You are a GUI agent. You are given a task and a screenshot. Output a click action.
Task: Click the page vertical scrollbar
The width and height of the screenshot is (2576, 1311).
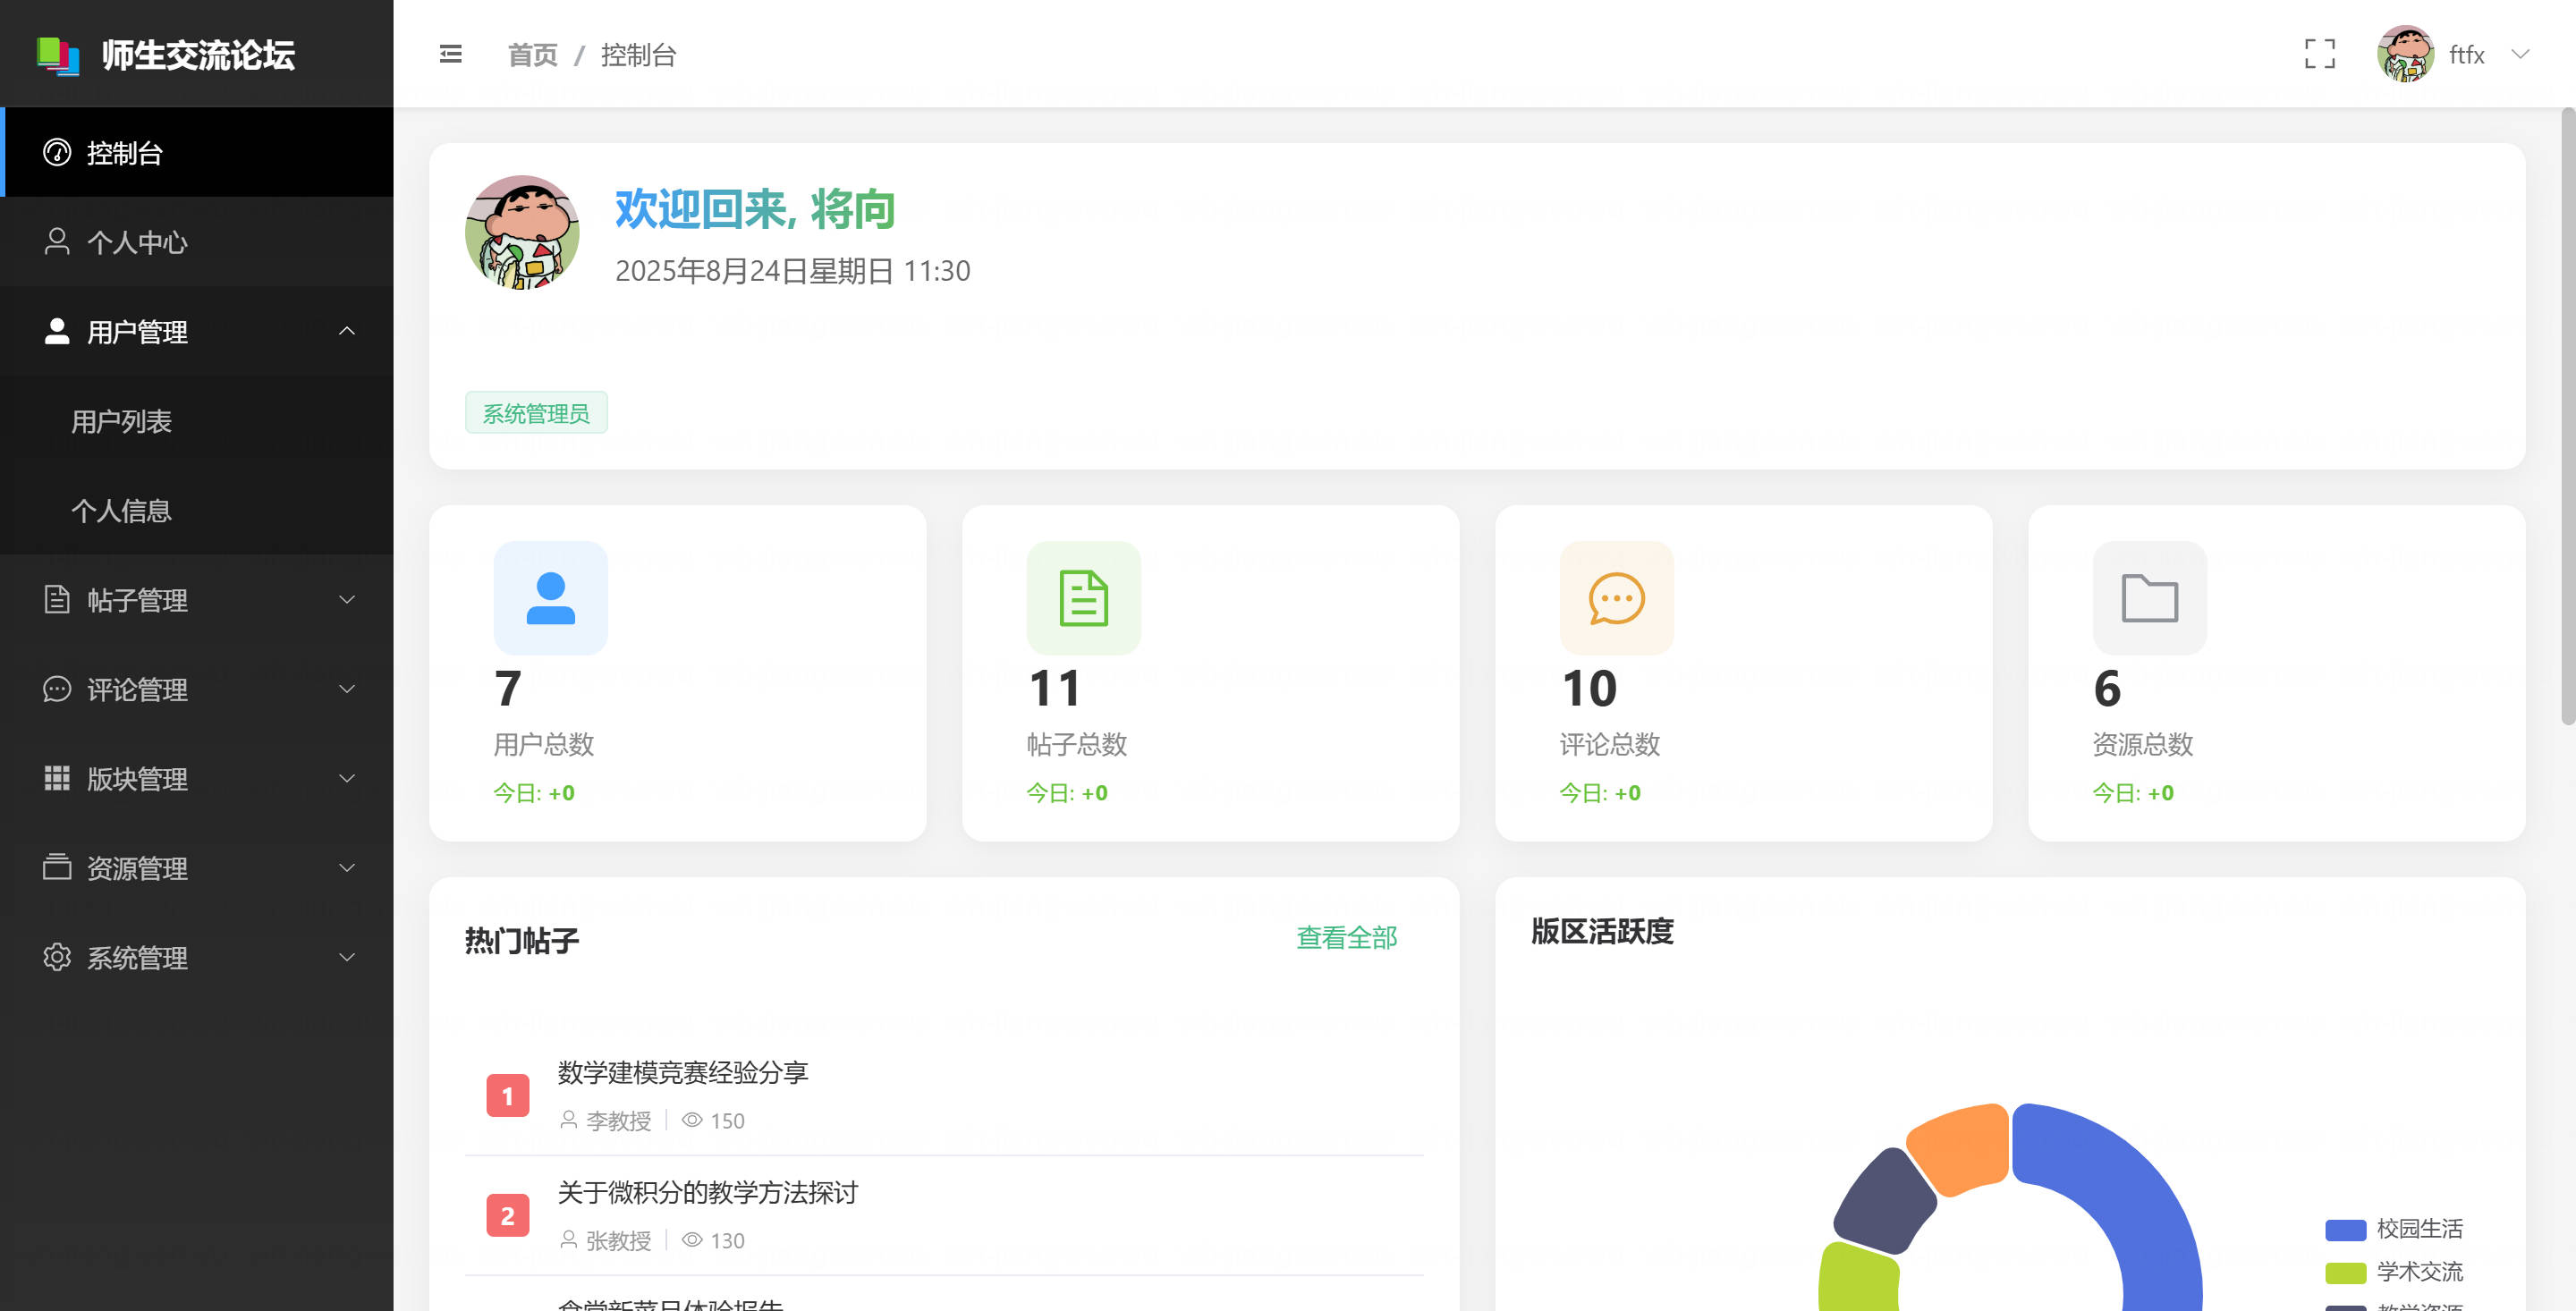2567,415
